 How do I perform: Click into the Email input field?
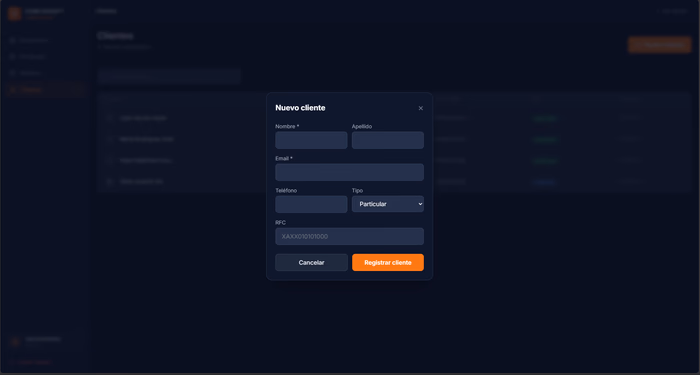[x=350, y=172]
